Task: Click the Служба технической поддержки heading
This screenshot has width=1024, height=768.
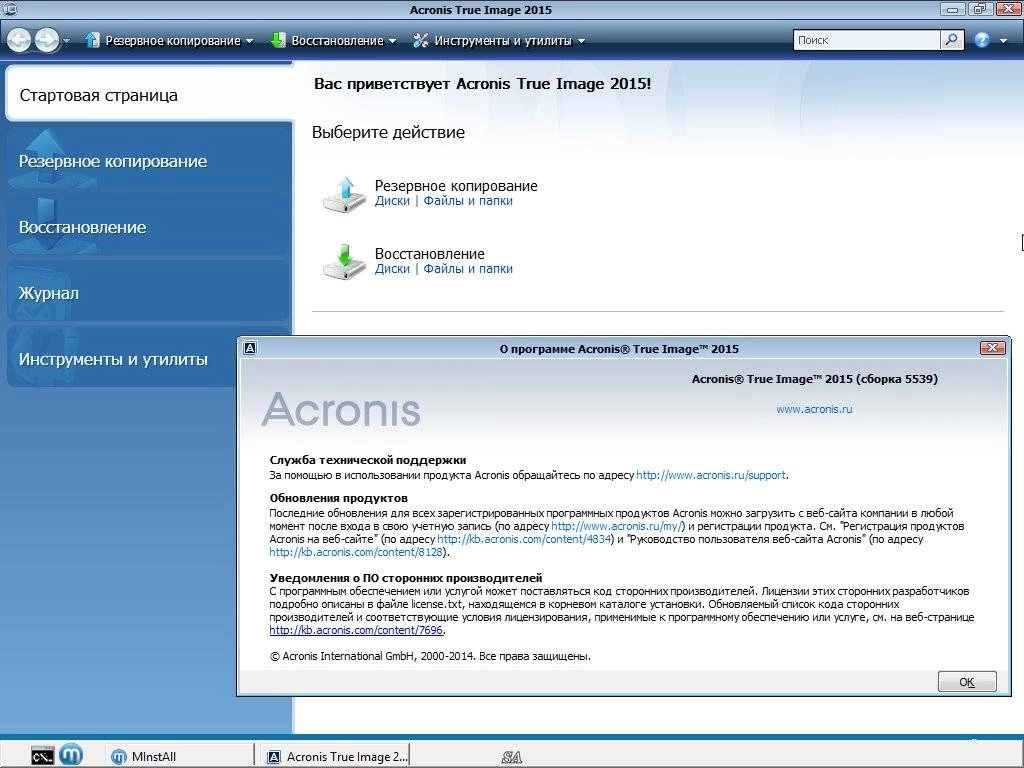Action: click(368, 460)
